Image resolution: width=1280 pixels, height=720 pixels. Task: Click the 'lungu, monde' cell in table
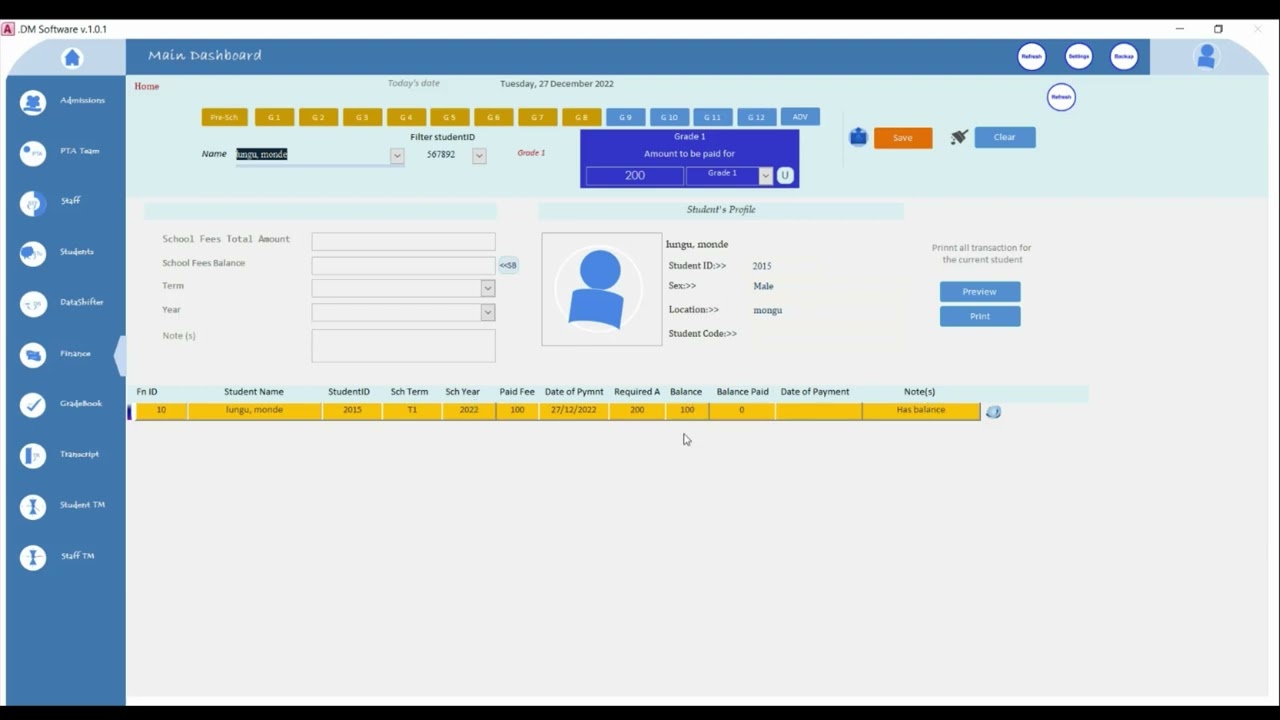click(254, 410)
